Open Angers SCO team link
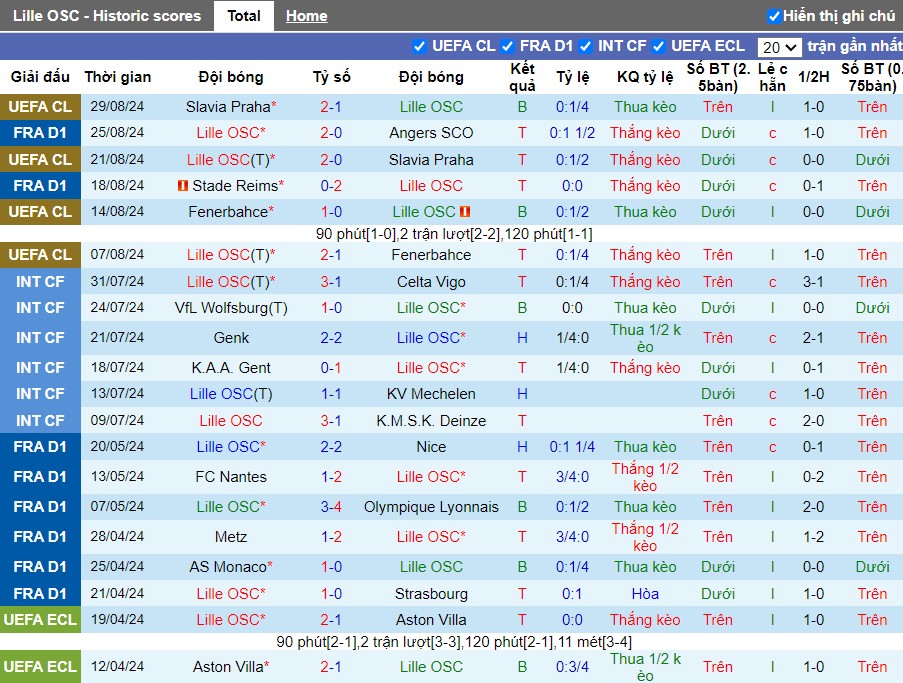 (x=431, y=133)
